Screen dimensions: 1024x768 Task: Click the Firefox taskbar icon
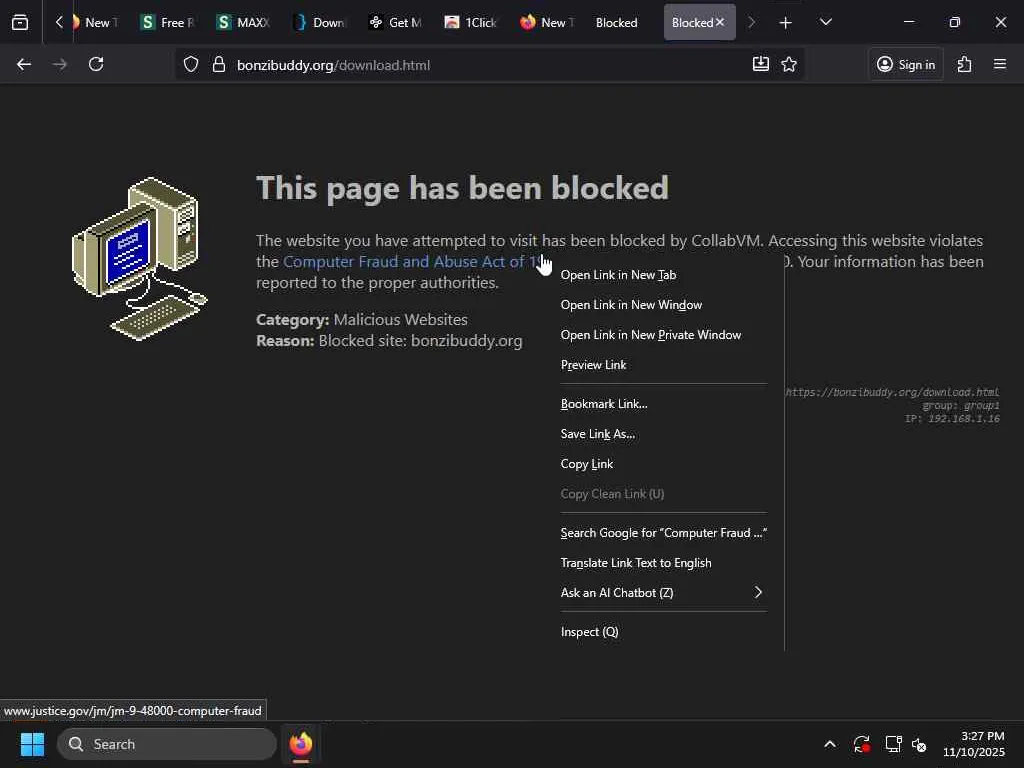[x=301, y=744]
